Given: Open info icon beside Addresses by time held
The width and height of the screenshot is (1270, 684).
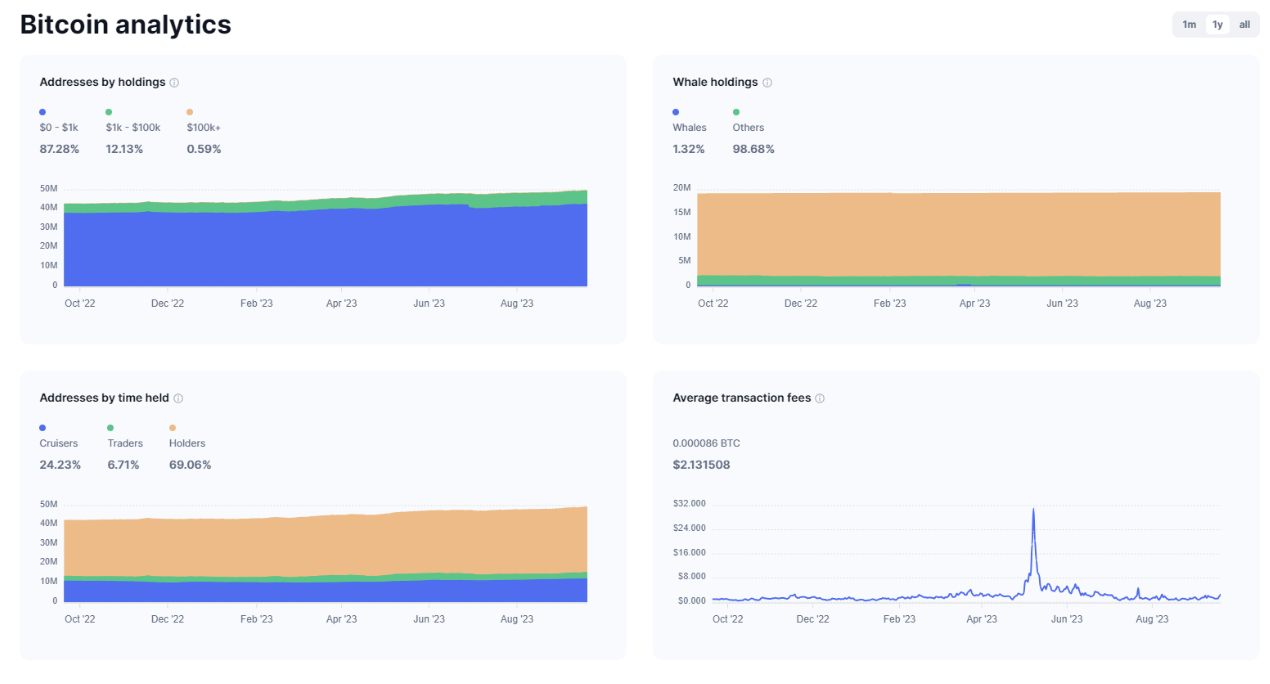Looking at the screenshot, I should click(x=178, y=398).
